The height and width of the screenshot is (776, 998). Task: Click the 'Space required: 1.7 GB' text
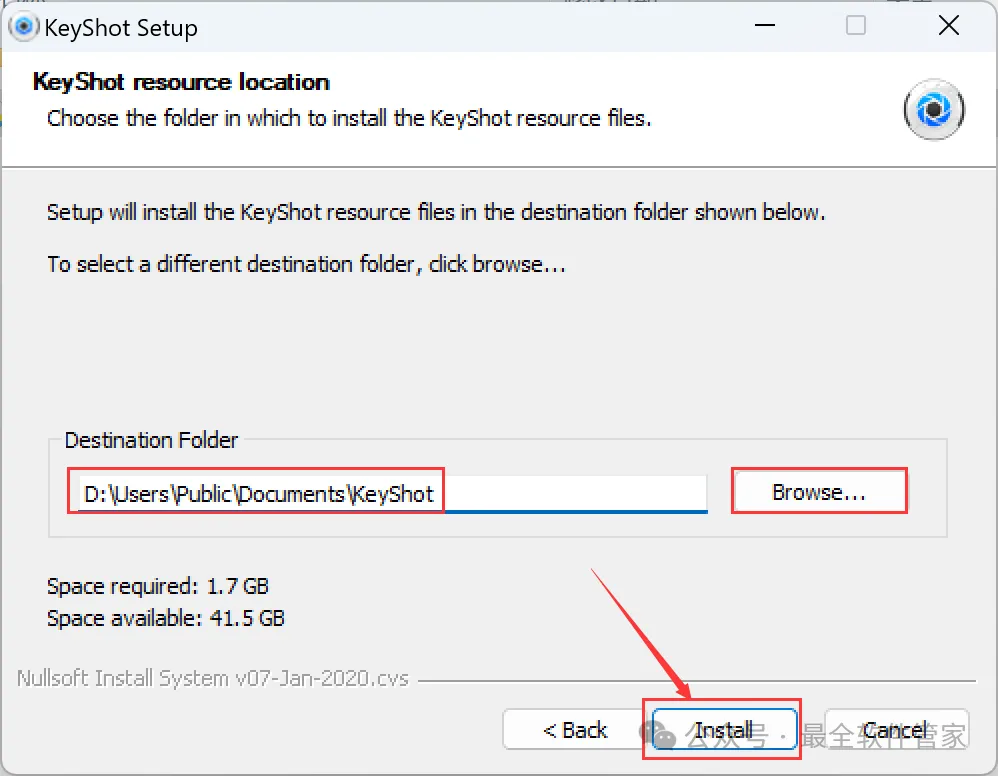click(158, 586)
